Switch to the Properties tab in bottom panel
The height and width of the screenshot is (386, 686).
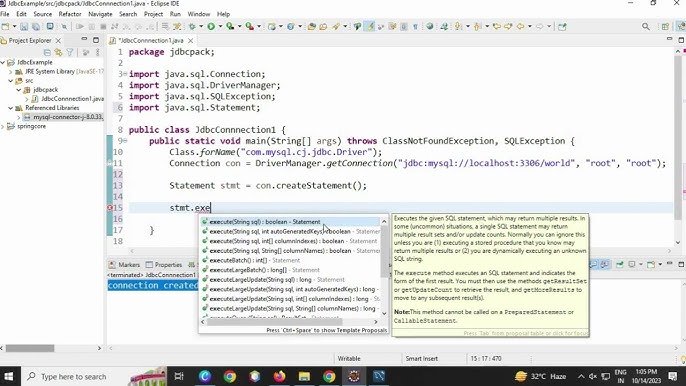tap(164, 265)
